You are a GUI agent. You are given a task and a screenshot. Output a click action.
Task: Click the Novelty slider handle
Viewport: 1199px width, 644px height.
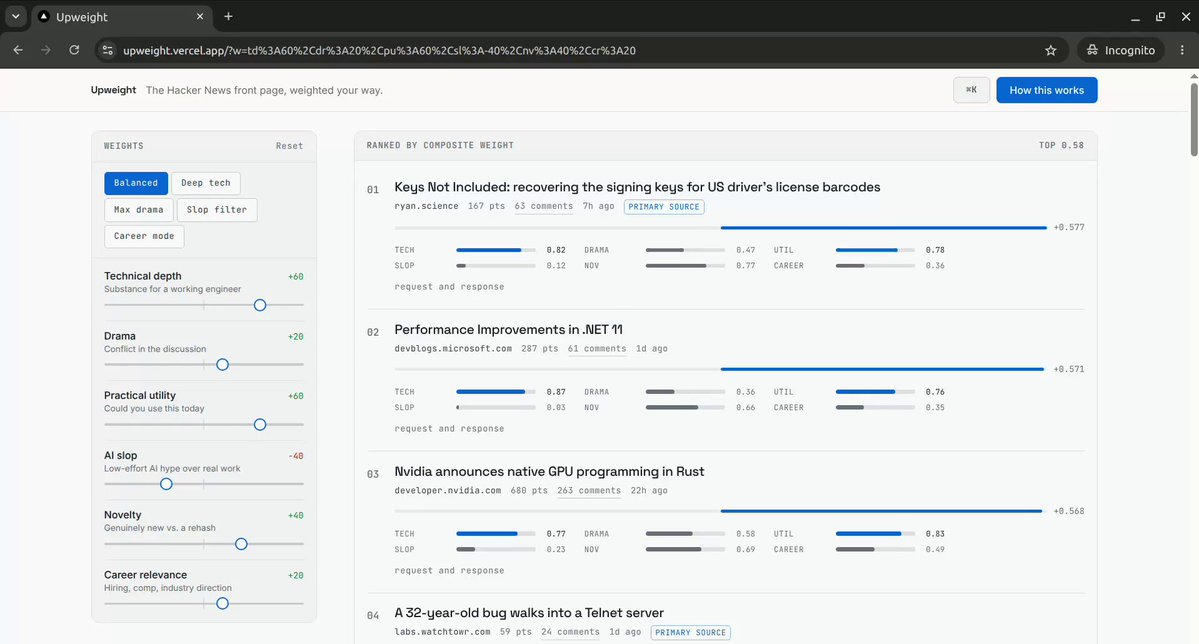[x=241, y=544]
